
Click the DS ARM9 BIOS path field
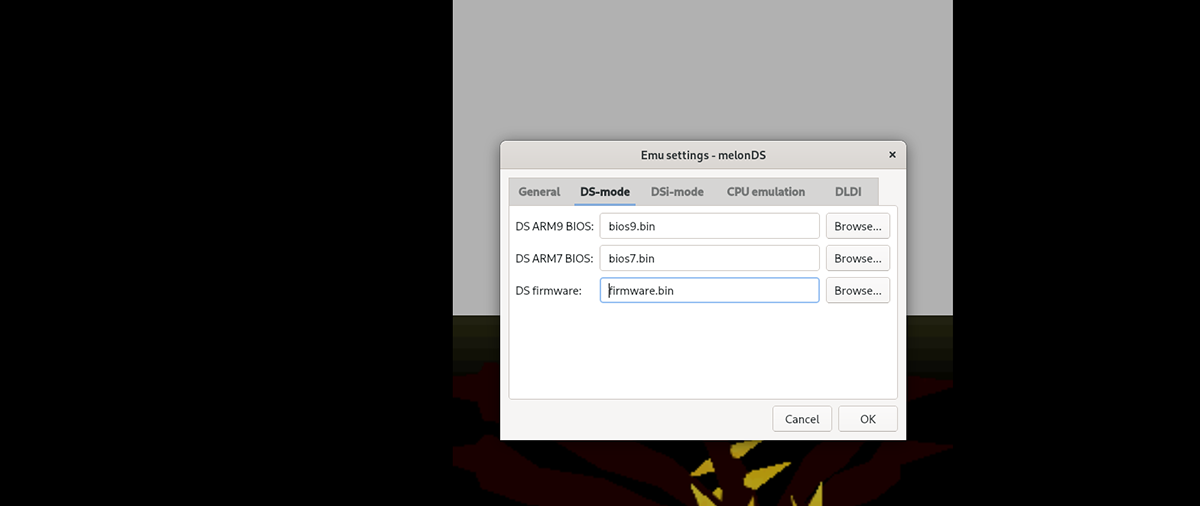(710, 226)
